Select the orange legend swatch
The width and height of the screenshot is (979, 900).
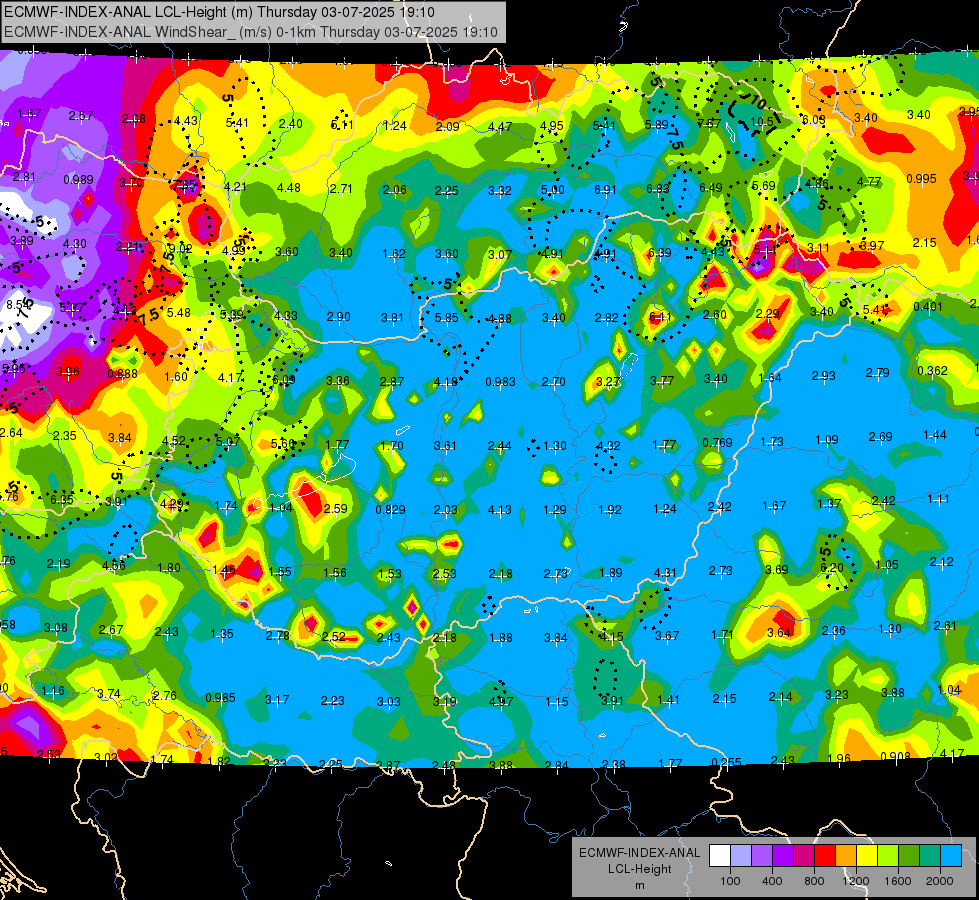846,855
